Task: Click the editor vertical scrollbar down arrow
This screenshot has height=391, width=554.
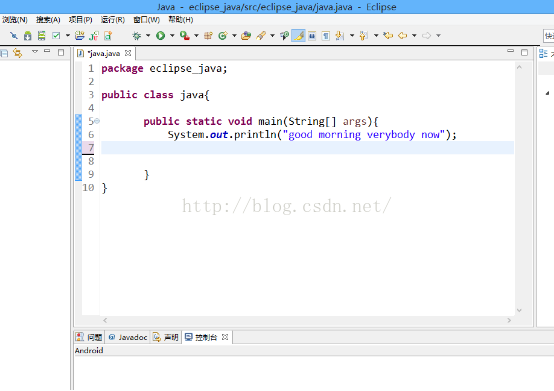Action: [519, 310]
